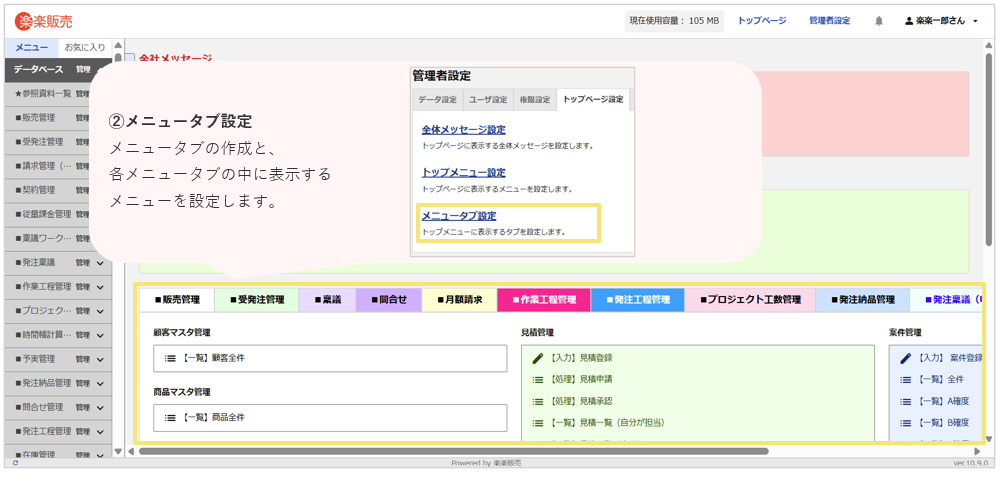Switch to the メニュー sidebar tab

(x=31, y=48)
